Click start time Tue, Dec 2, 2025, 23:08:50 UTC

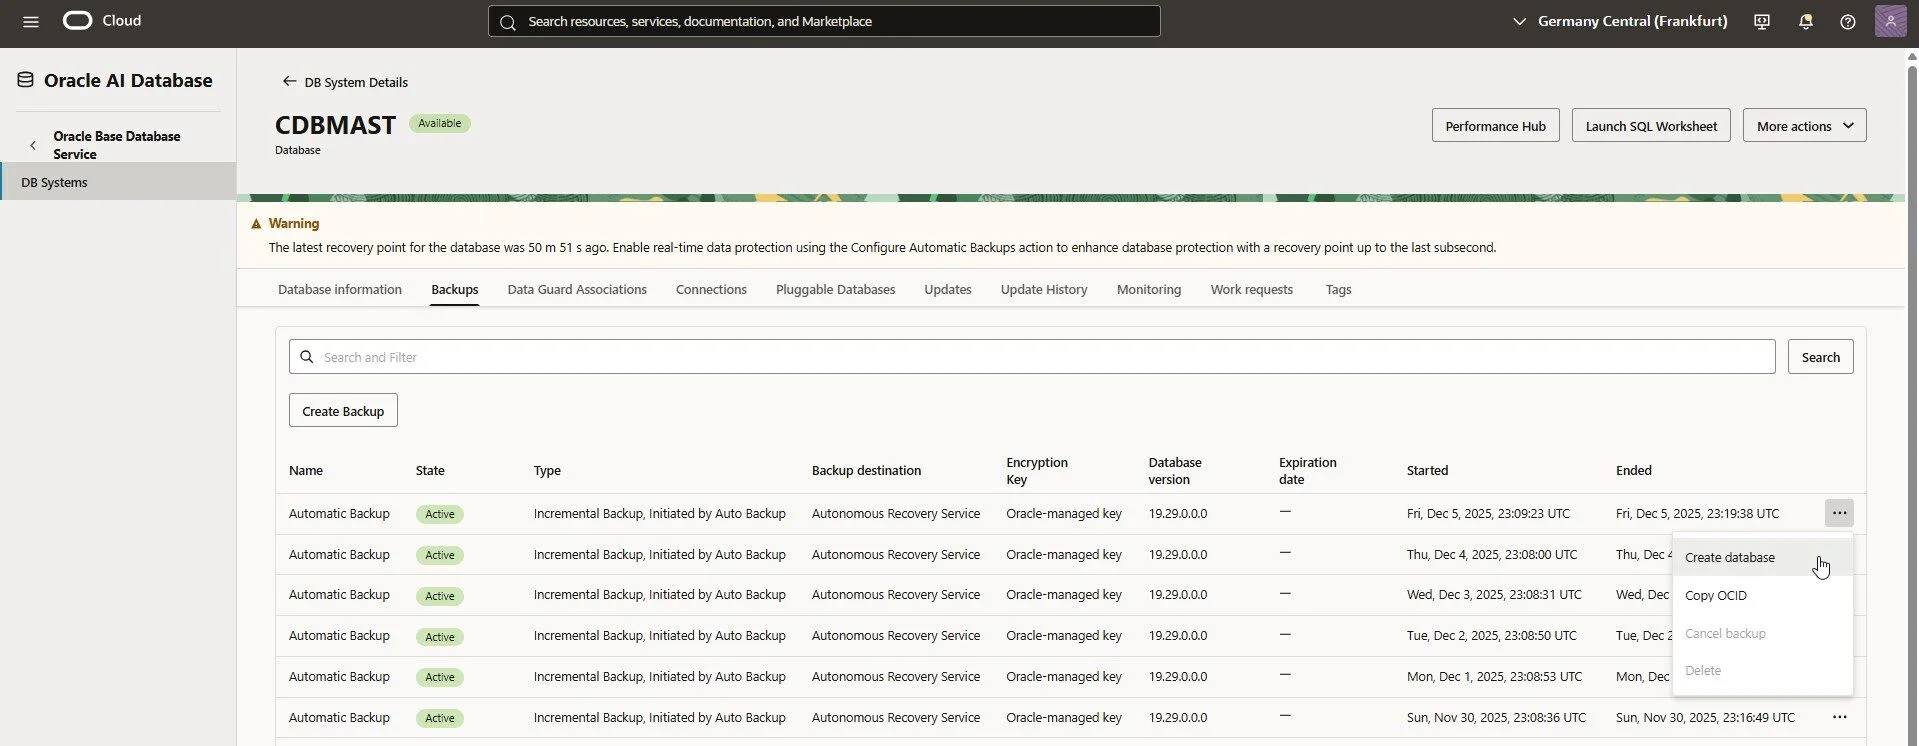pos(1492,635)
